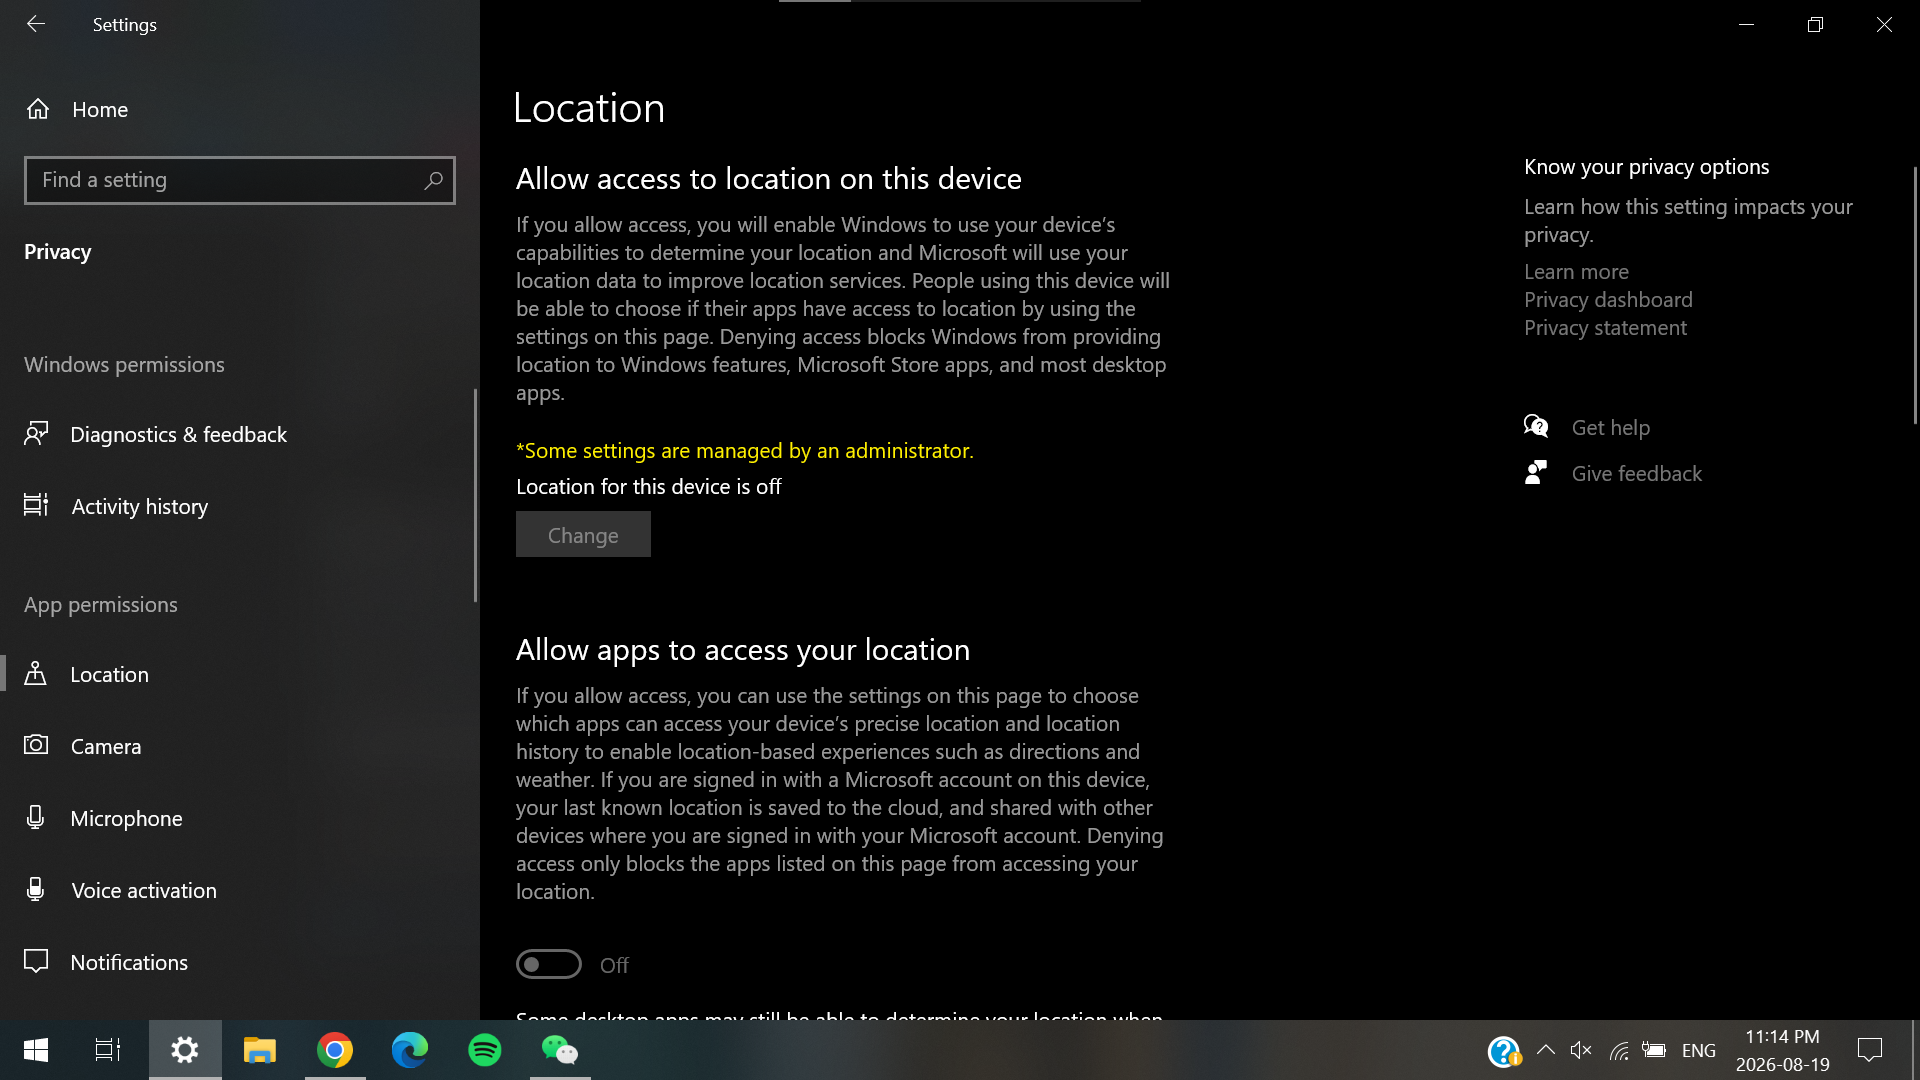Open Spotify from the taskbar
Image resolution: width=1920 pixels, height=1080 pixels.
click(485, 1050)
